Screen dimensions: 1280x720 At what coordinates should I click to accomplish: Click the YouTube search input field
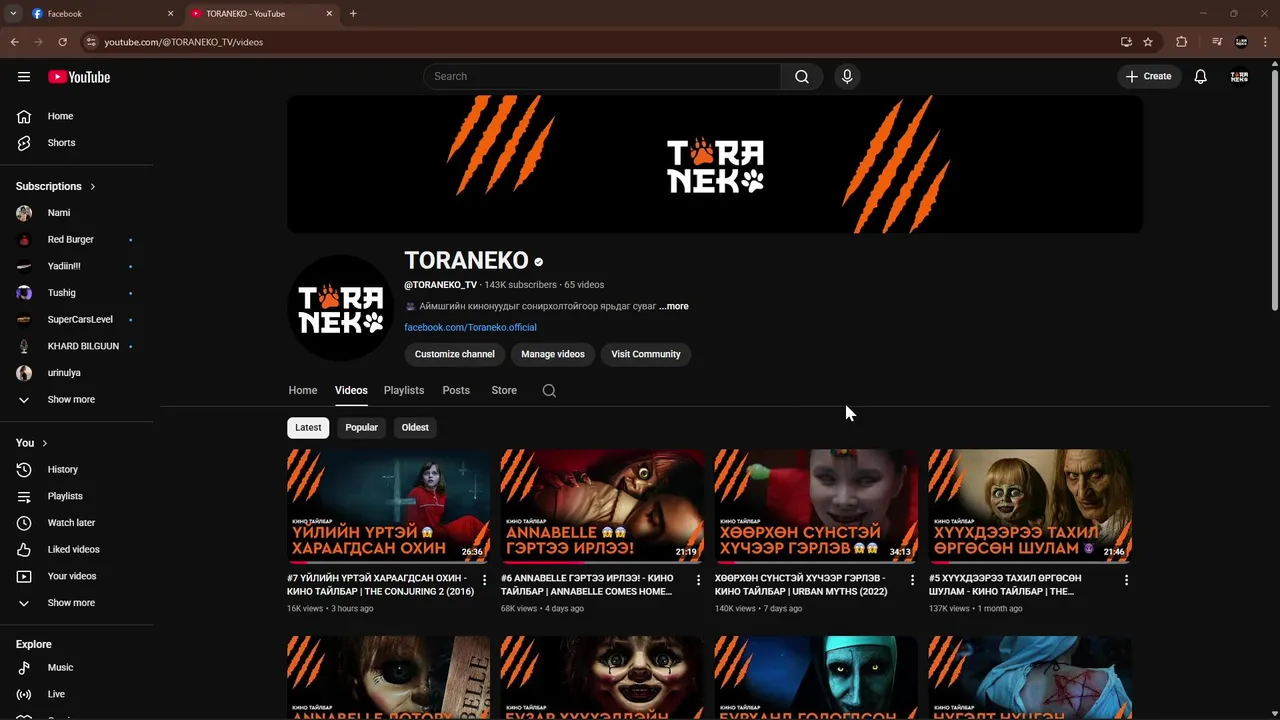(603, 77)
